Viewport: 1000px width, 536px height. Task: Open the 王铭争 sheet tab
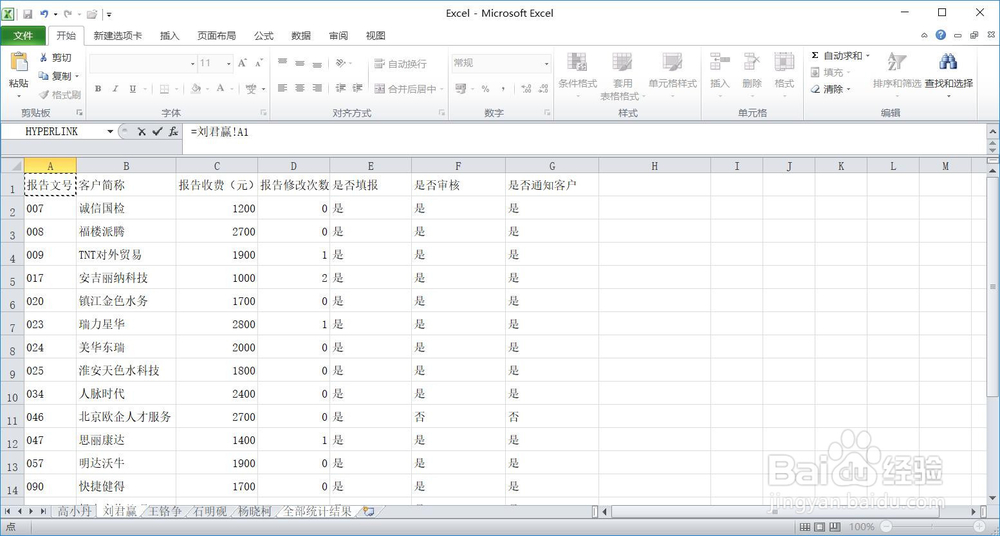[x=165, y=511]
